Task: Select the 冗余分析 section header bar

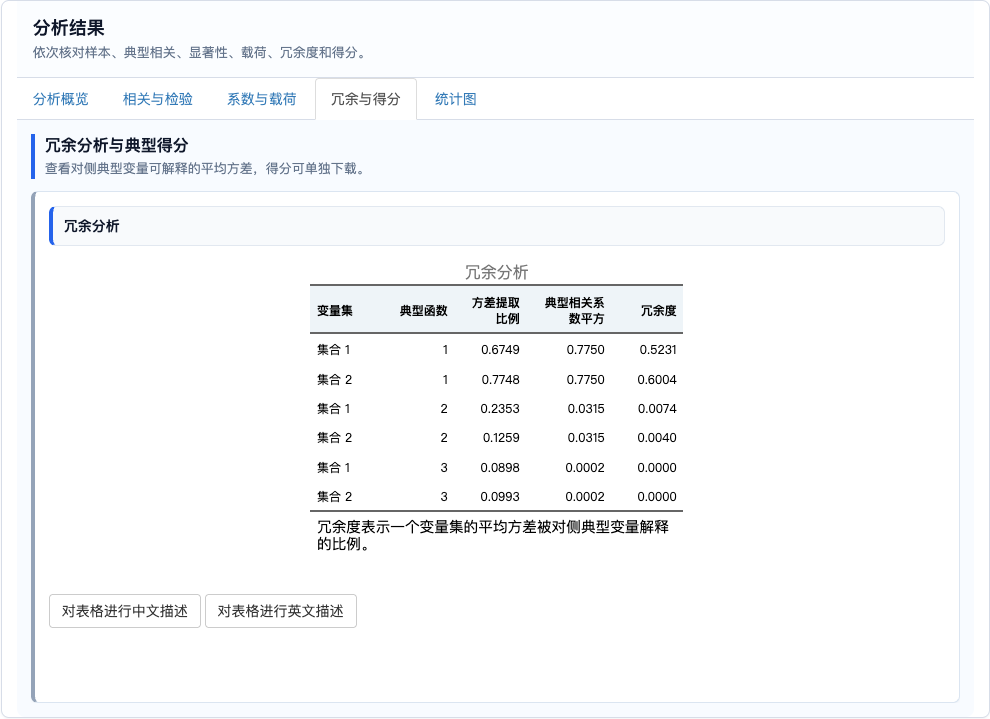Action: tap(497, 226)
